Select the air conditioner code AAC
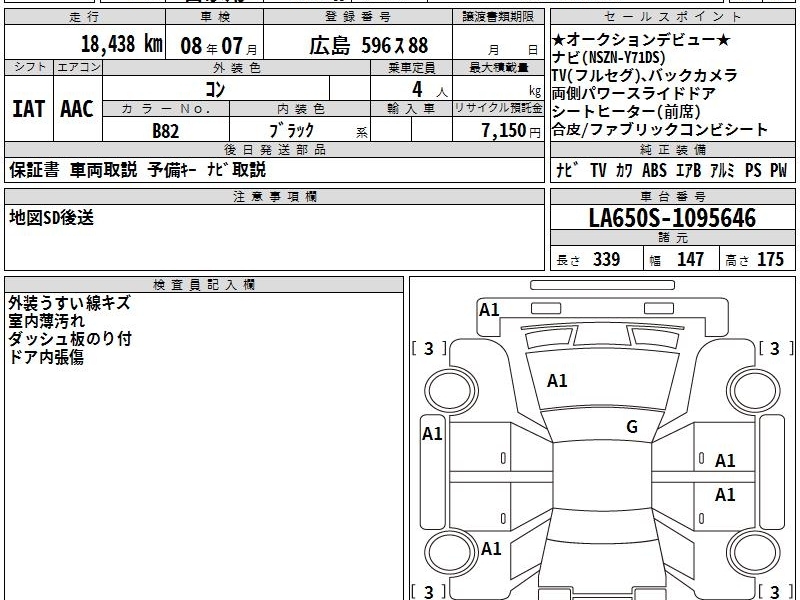The image size is (800, 600). point(77,109)
